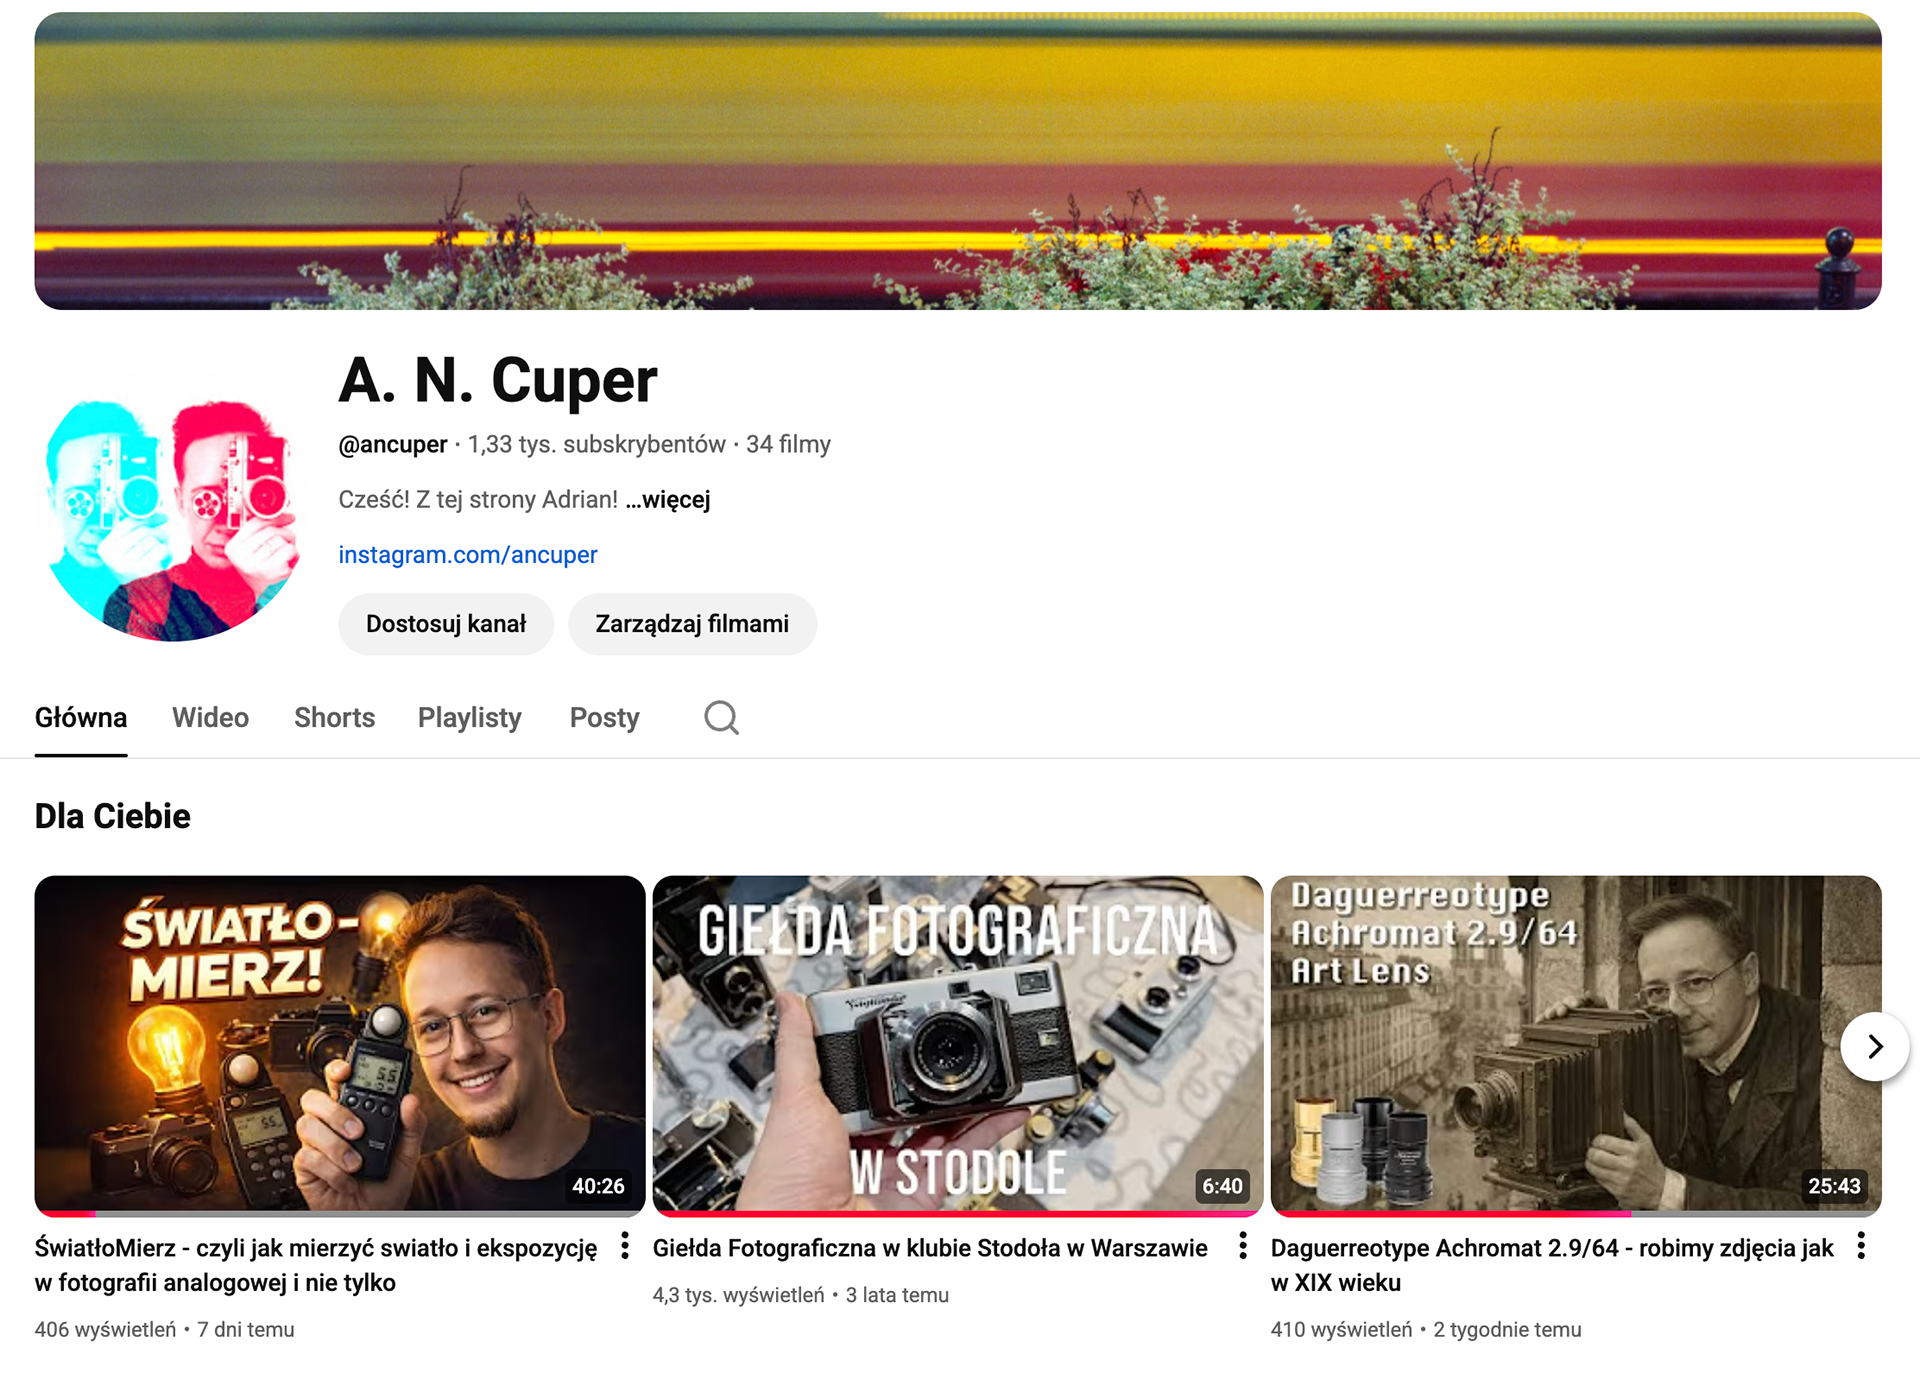This screenshot has width=1920, height=1373.
Task: Click the channel search magnifier icon
Action: 721,718
